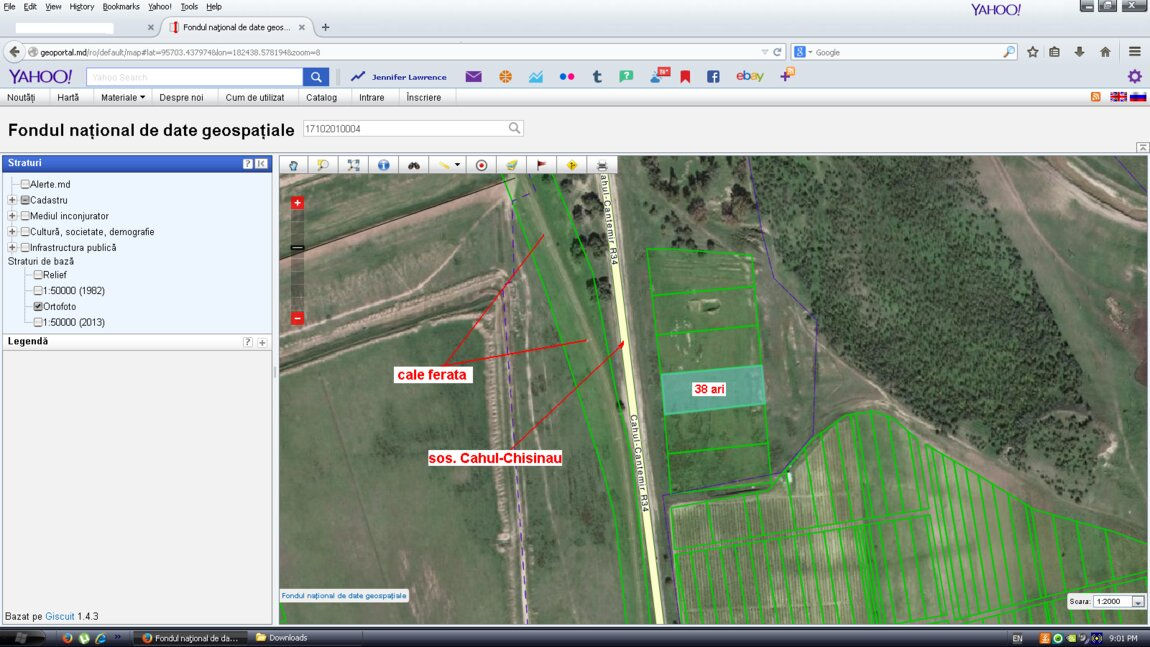Open the Downloads folder on the taskbar
The width and height of the screenshot is (1150, 647).
tap(282, 637)
